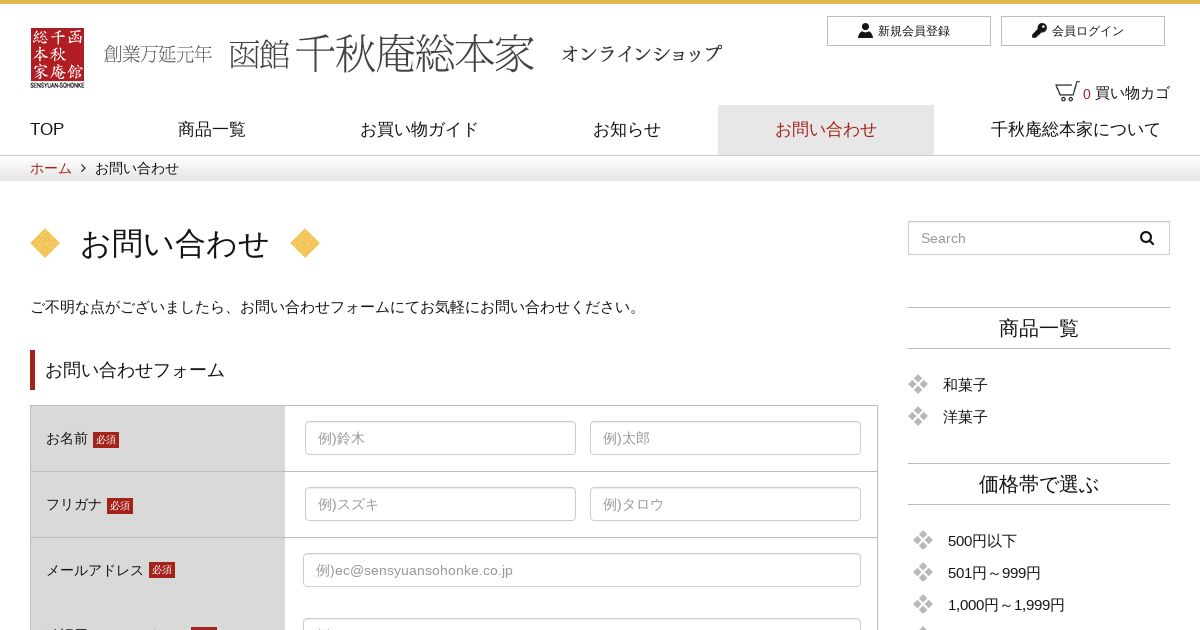The width and height of the screenshot is (1200, 630).
Task: Open 千秋庵総本家について menu
Action: [x=1076, y=129]
